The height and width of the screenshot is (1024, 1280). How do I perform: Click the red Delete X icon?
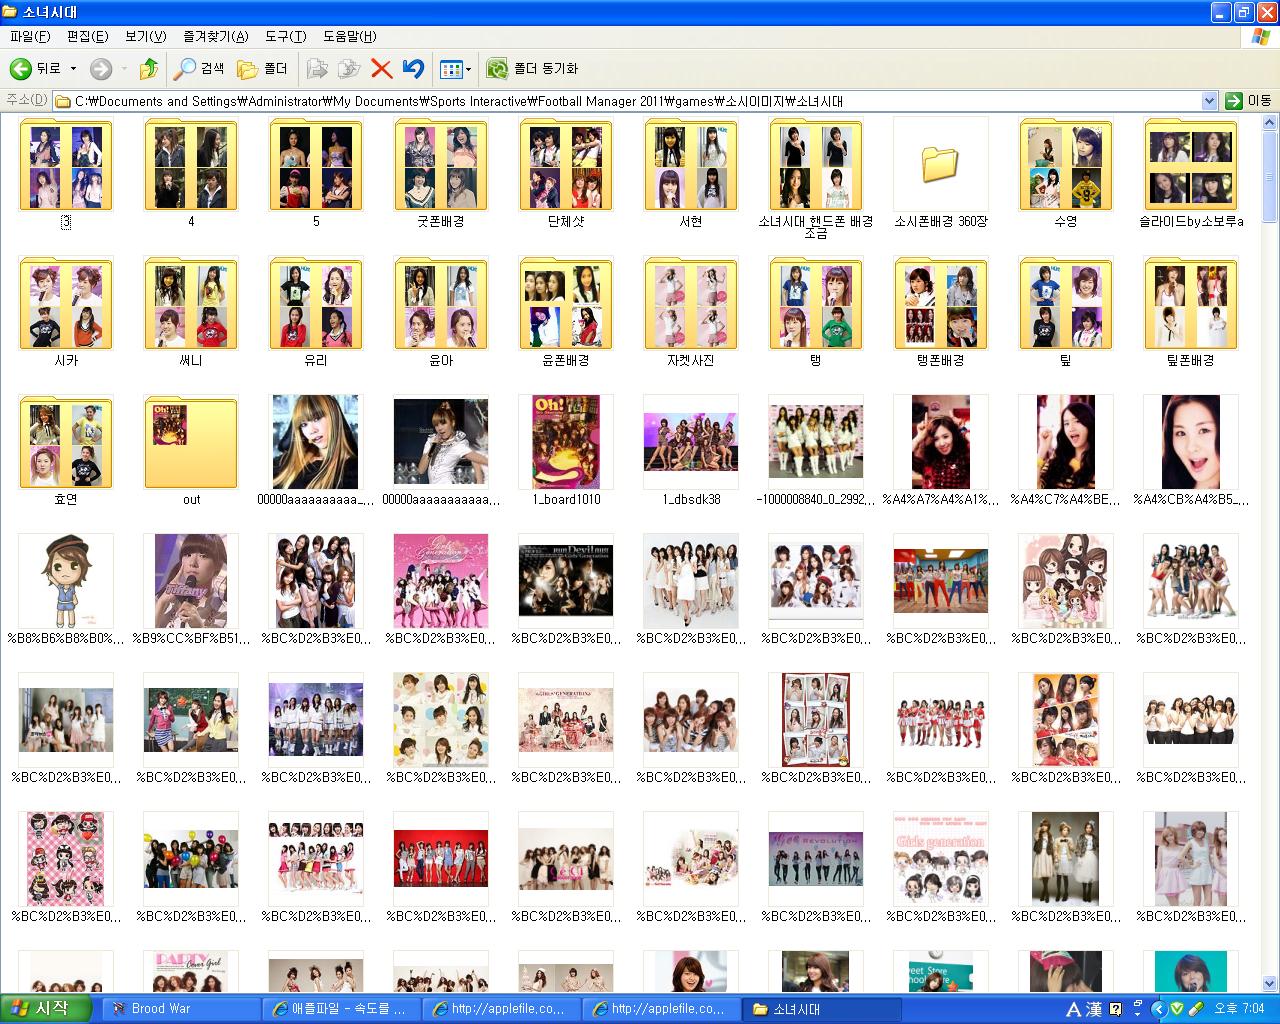pyautogui.click(x=381, y=69)
